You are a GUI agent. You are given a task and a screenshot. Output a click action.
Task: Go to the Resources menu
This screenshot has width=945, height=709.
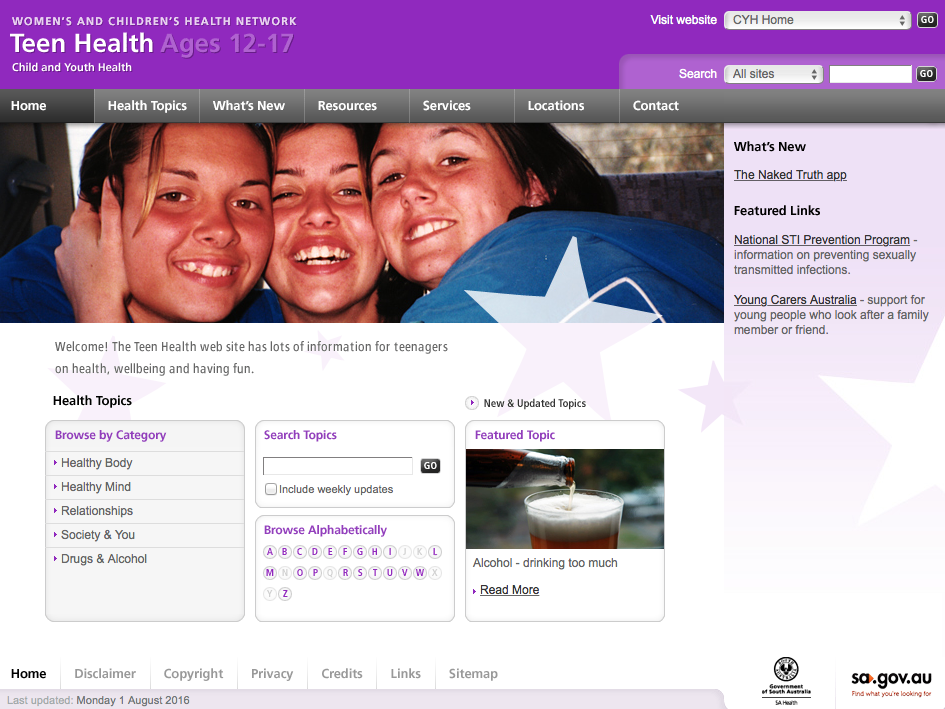[347, 106]
